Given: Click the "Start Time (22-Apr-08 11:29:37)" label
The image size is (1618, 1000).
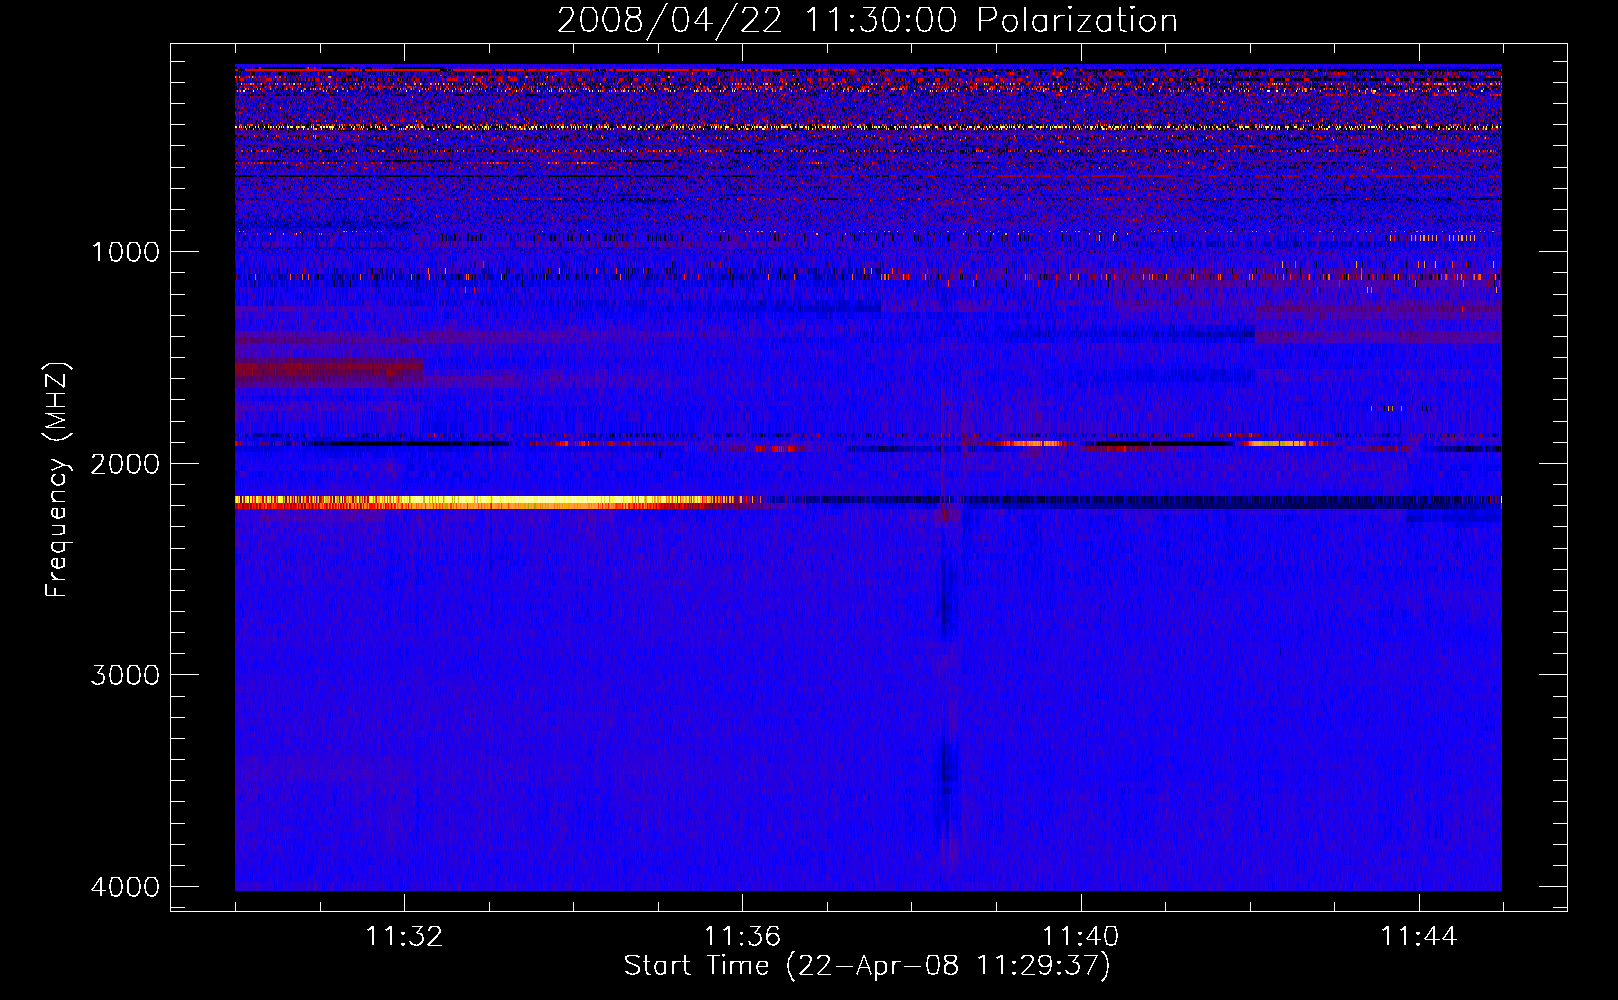Looking at the screenshot, I should click(x=867, y=966).
